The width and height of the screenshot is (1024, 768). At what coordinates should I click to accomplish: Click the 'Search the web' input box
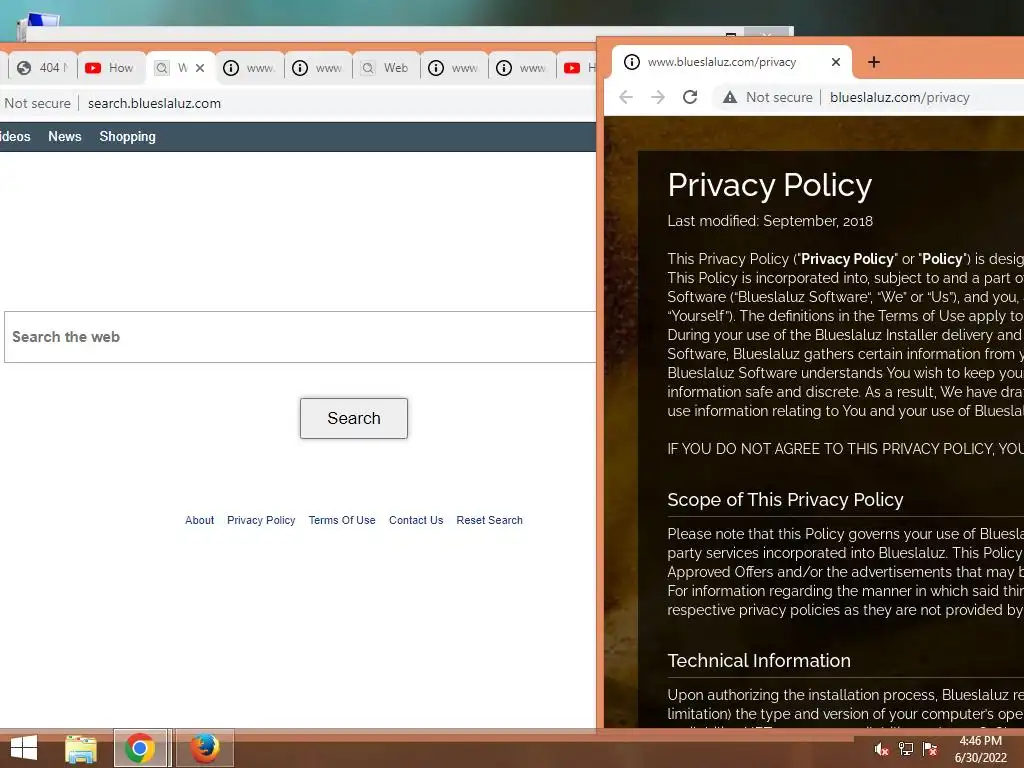pyautogui.click(x=300, y=337)
